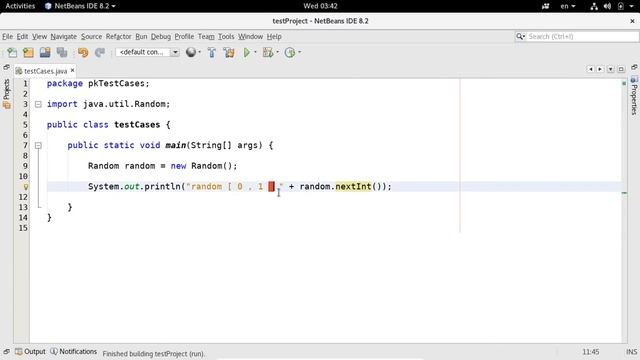Open the Notifications panel button

[x=73, y=351]
